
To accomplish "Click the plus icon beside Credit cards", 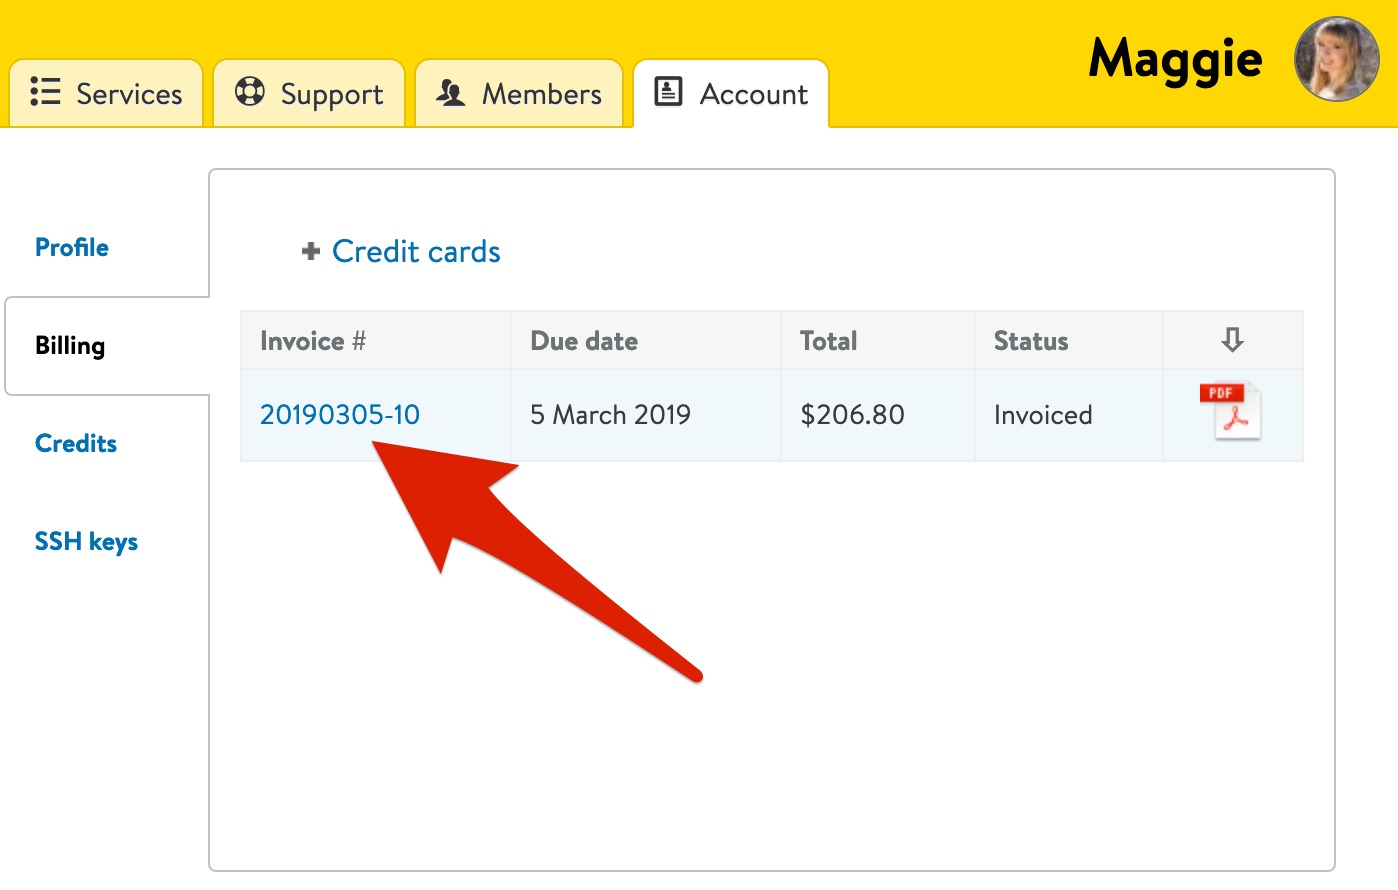I will [311, 251].
